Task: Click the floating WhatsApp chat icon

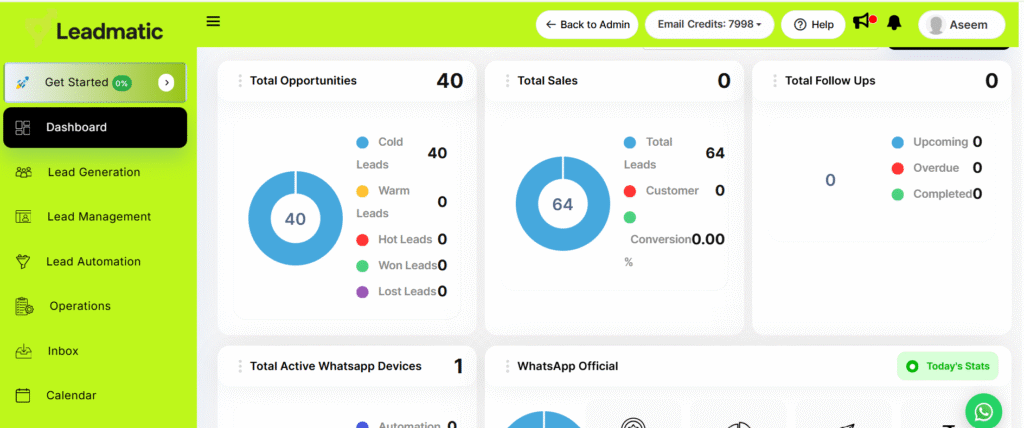Action: point(984,411)
